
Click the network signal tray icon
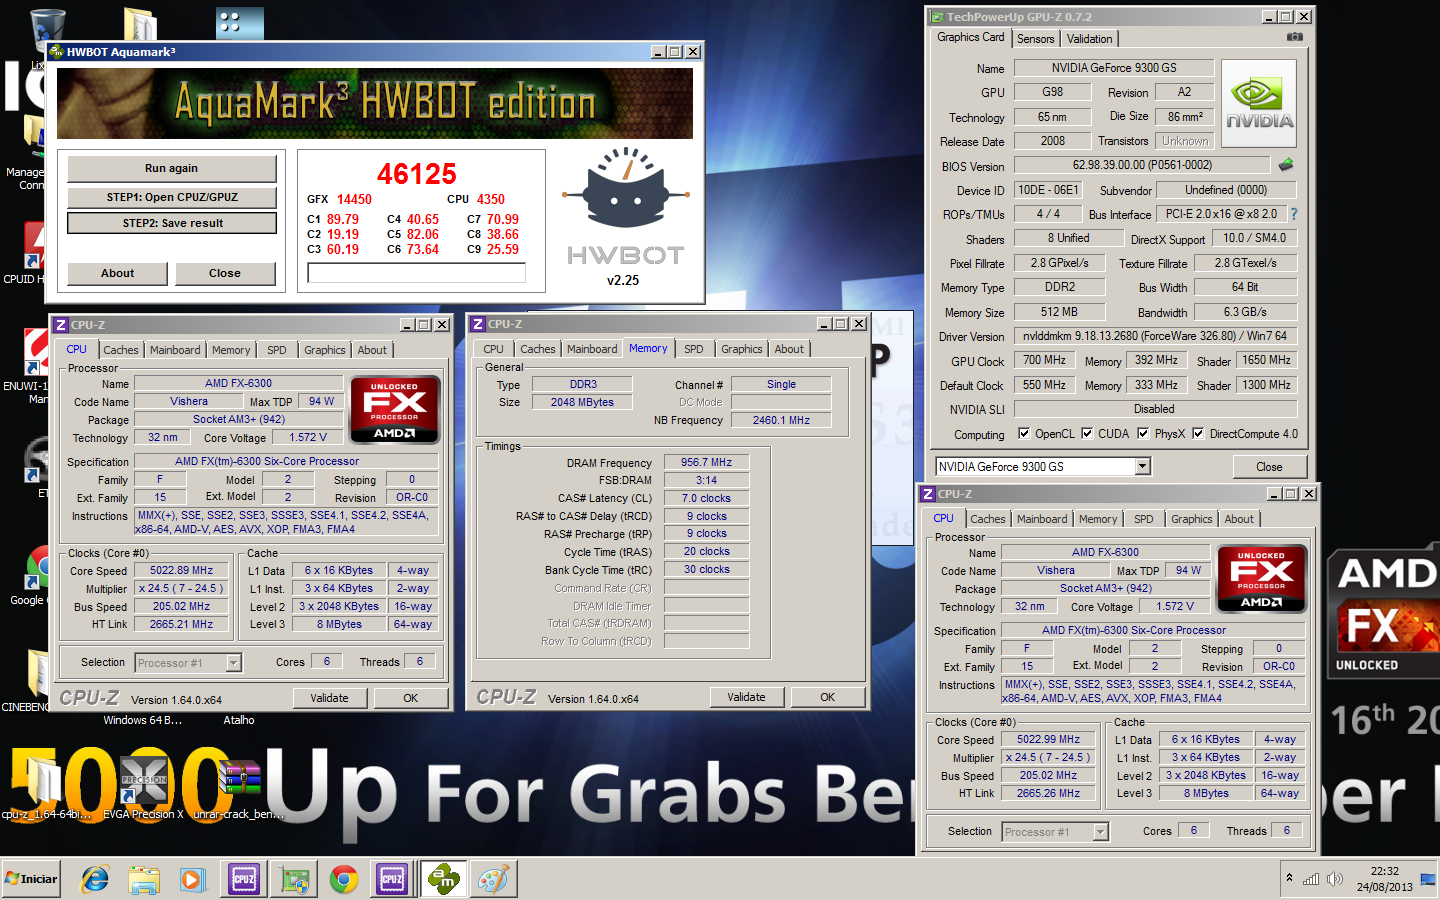(1310, 879)
